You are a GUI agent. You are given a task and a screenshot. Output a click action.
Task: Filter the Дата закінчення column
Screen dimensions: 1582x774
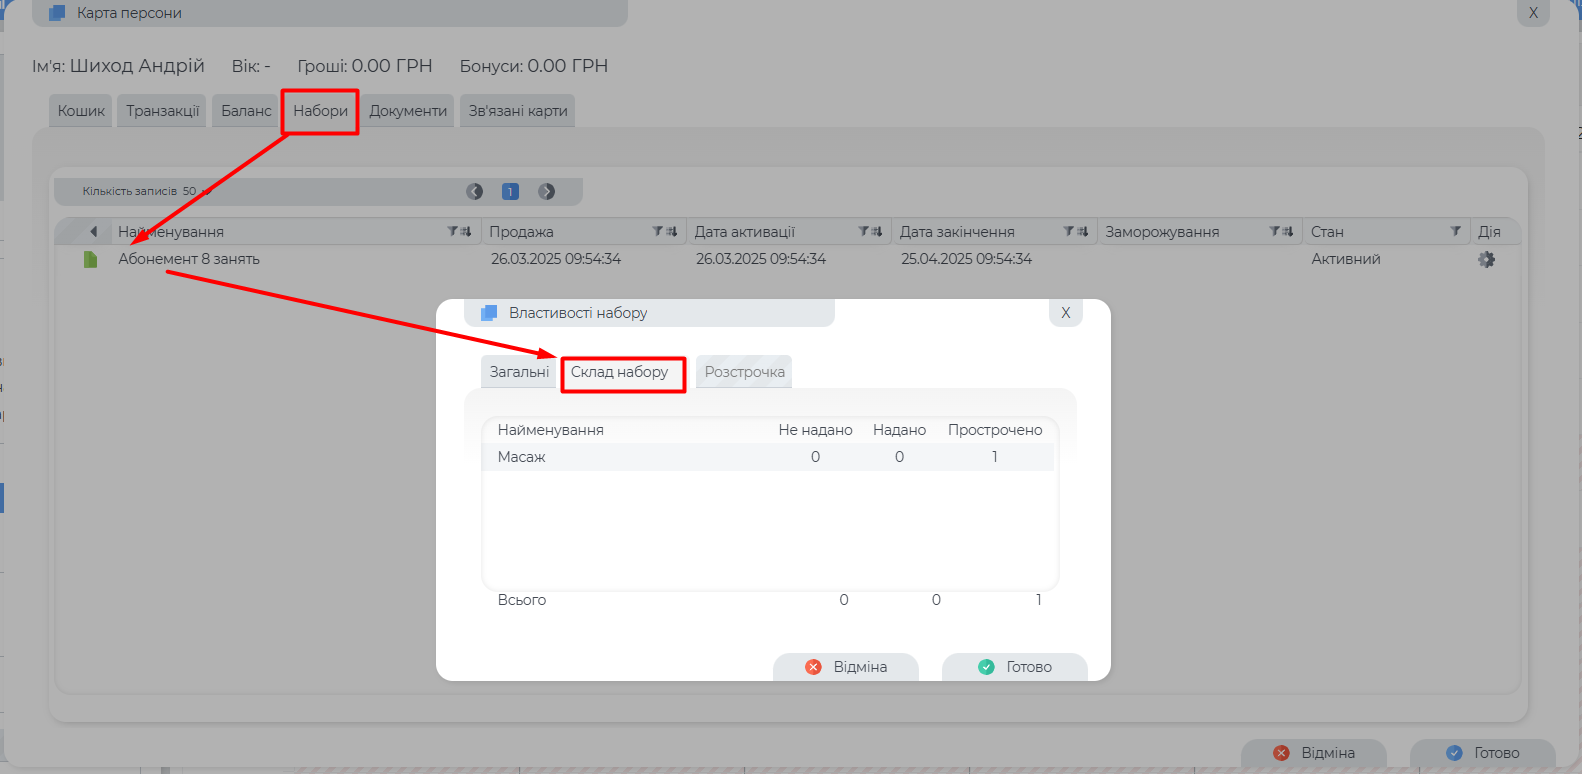tap(1069, 231)
